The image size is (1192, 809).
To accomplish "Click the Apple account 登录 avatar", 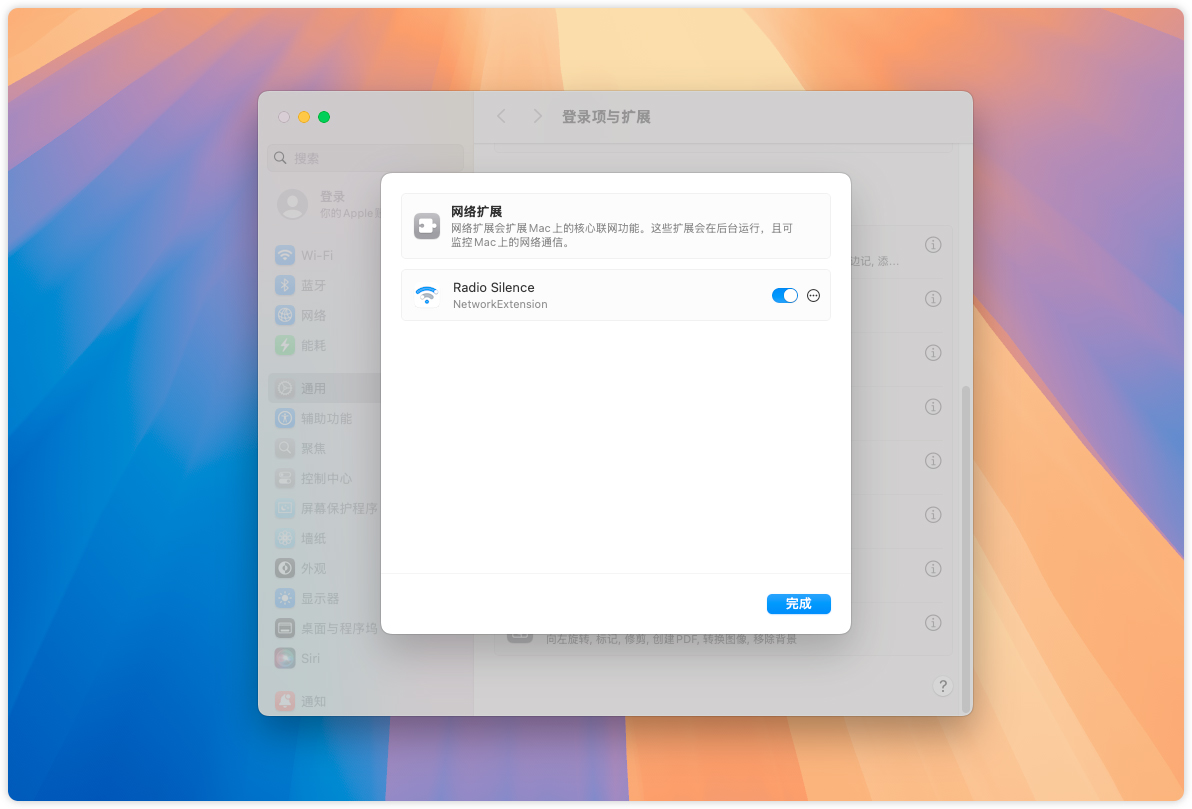I will 293,205.
